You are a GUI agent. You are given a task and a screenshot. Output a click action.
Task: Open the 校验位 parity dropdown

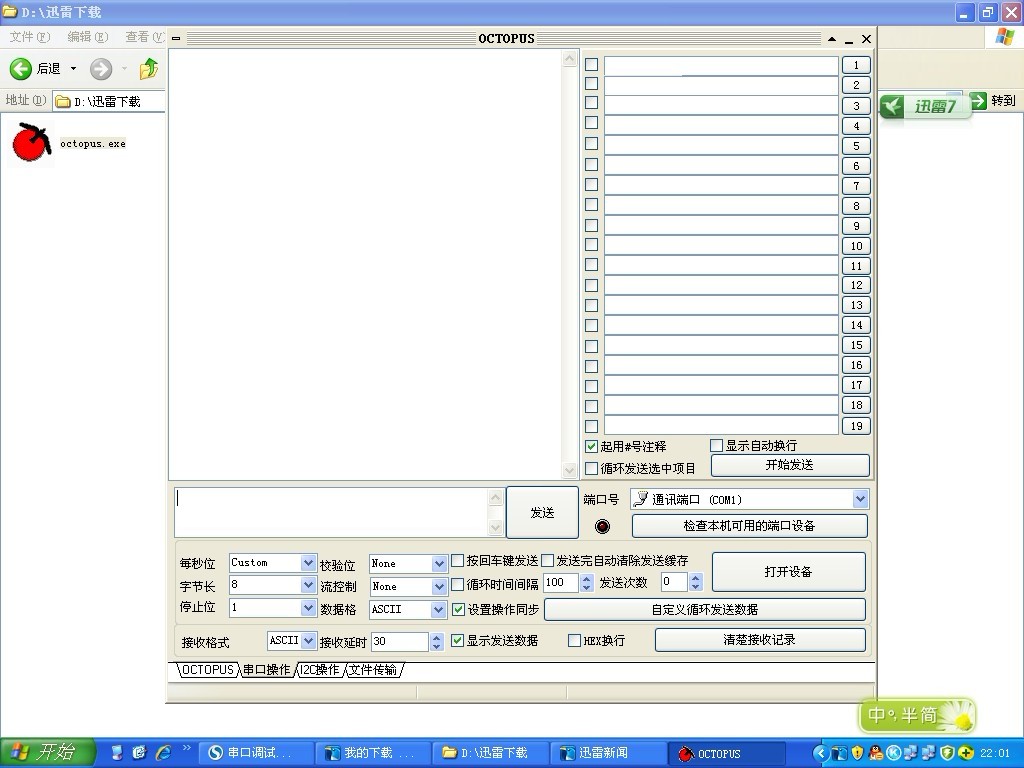438,564
